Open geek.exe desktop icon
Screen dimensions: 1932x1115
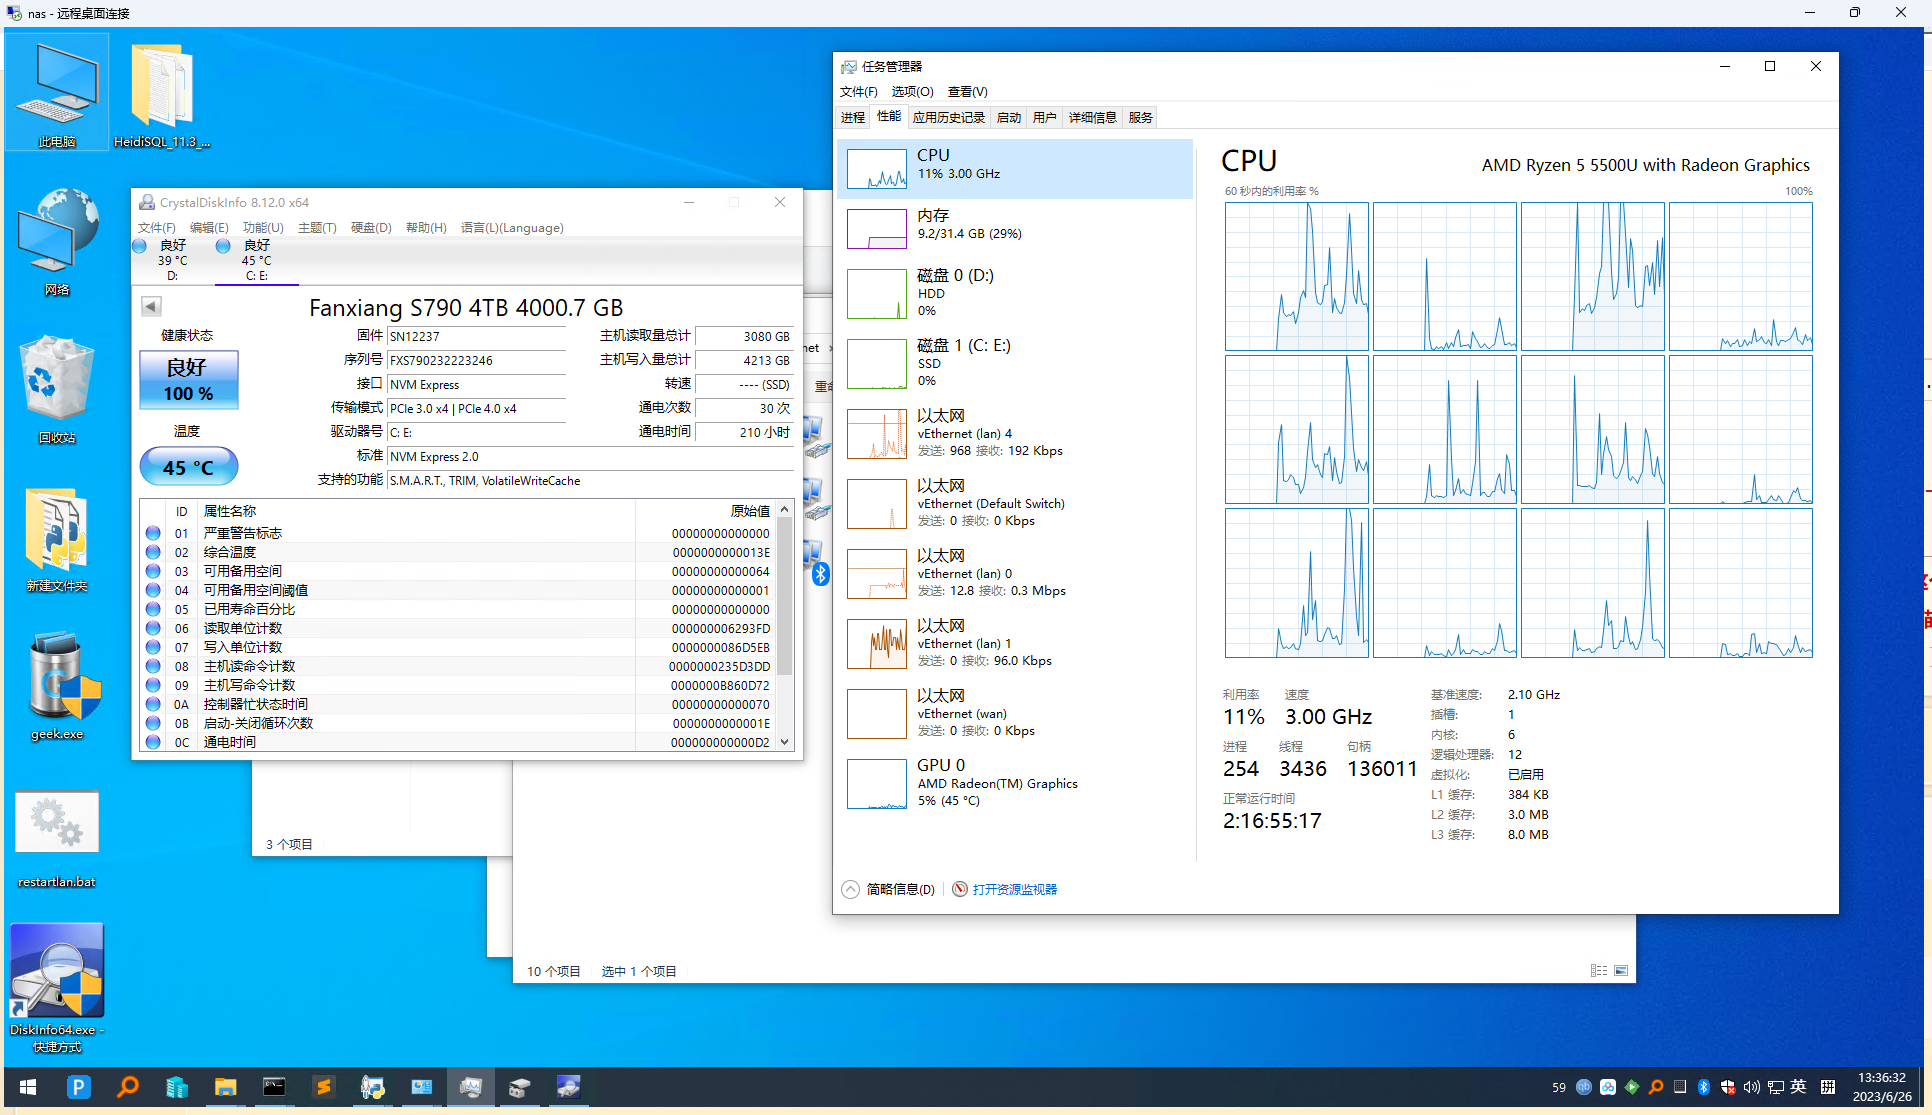(x=57, y=686)
